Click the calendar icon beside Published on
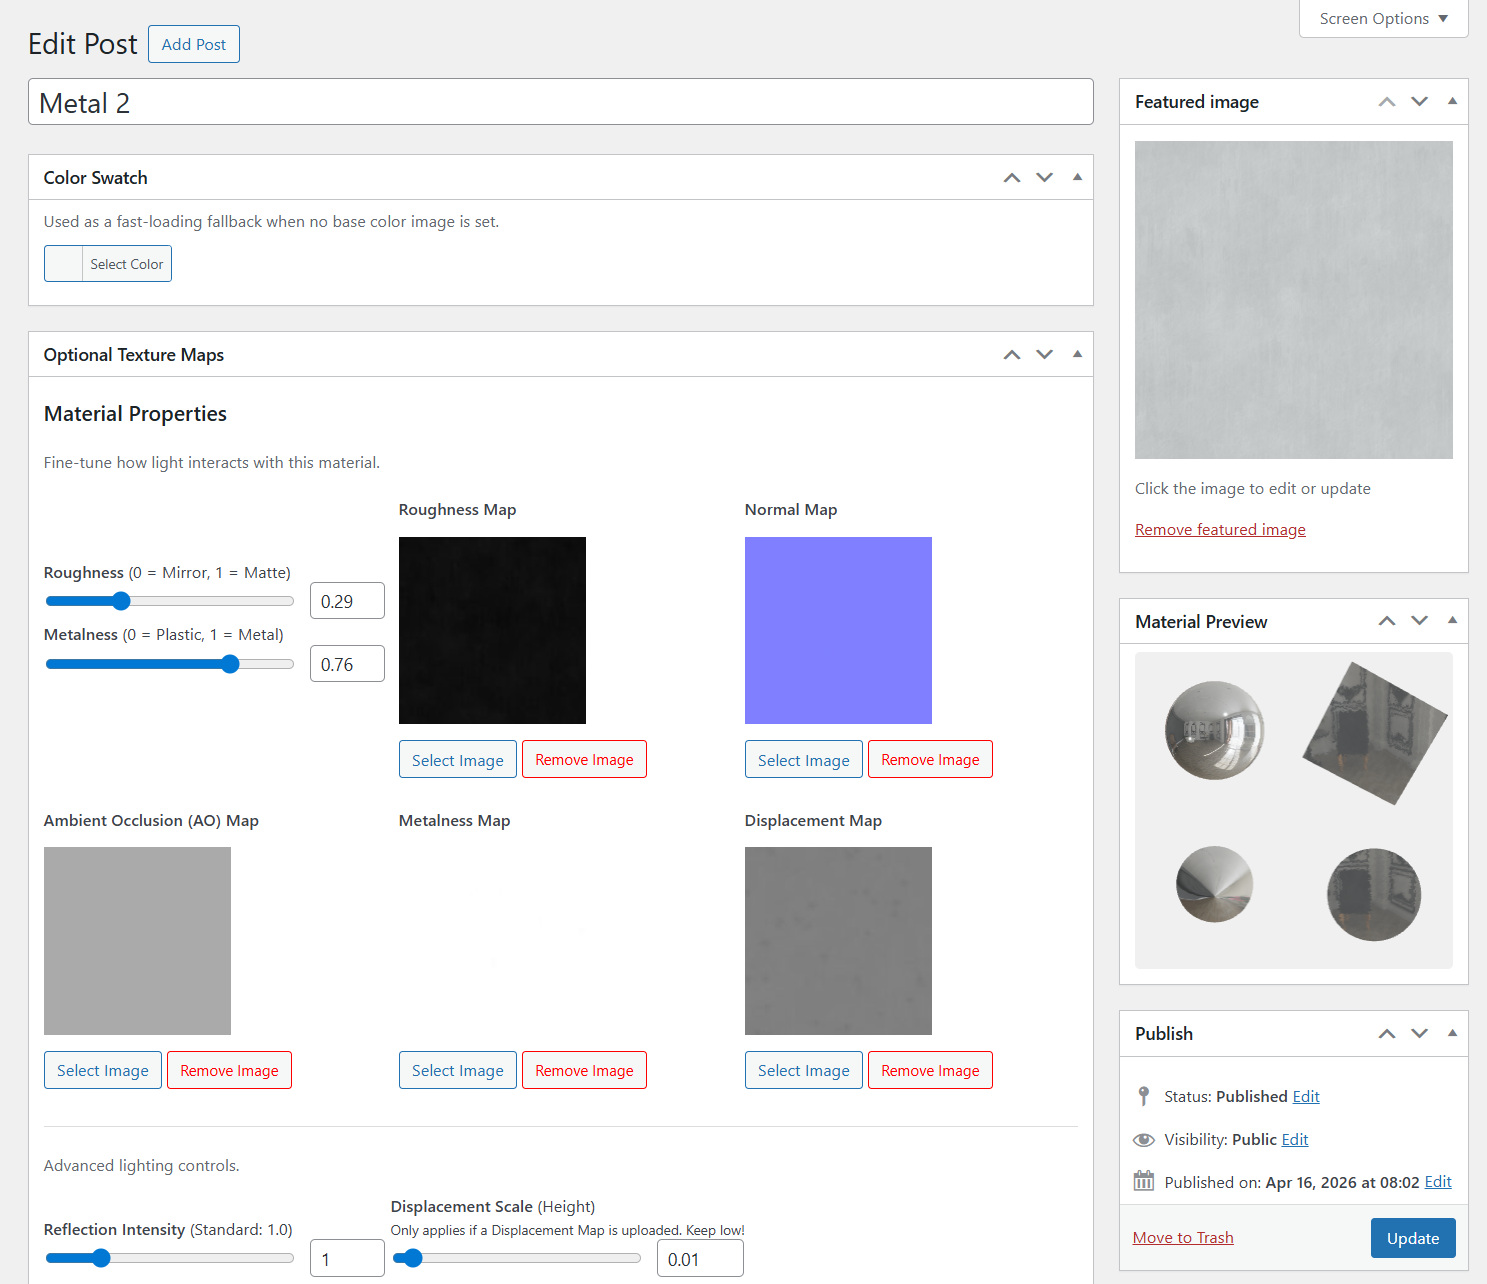1487x1284 pixels. click(1143, 1181)
